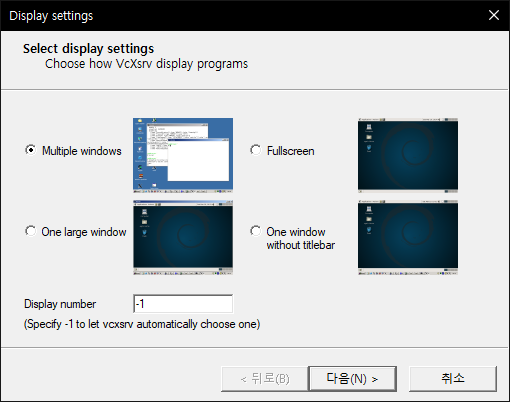
Task: Click the One window without titlebar preview
Action: coord(408,237)
